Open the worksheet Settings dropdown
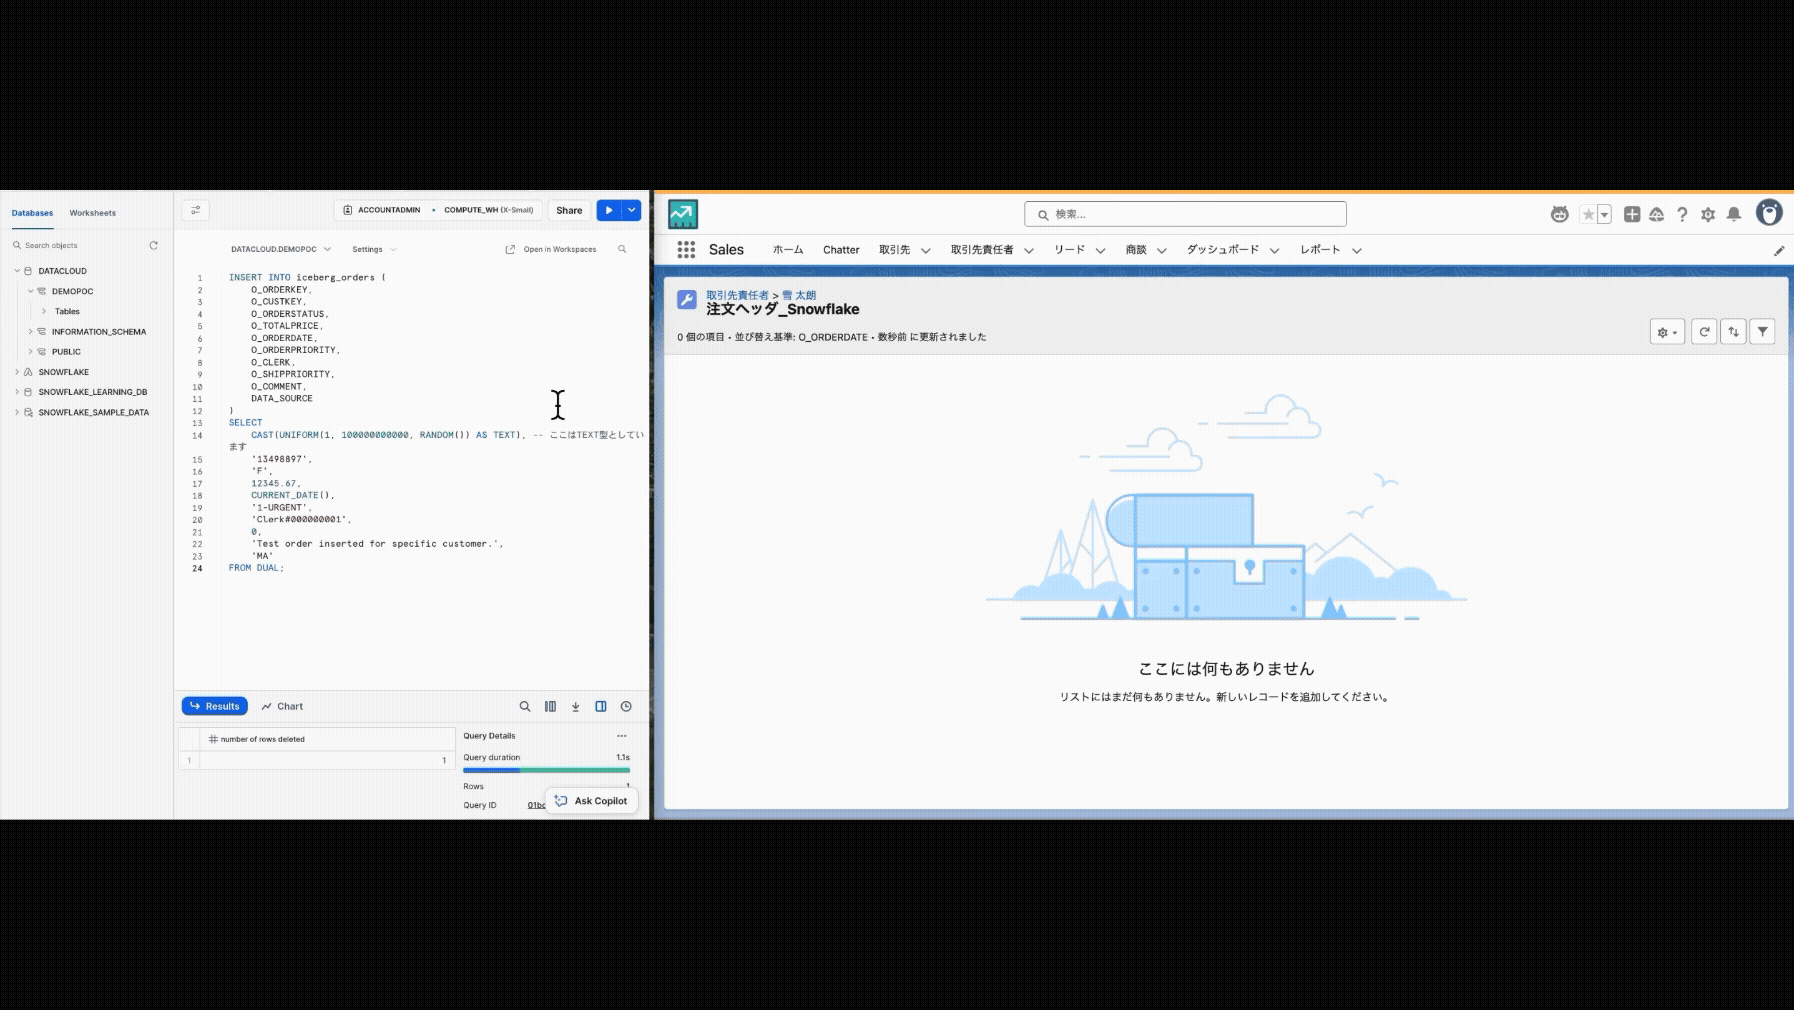This screenshot has width=1794, height=1010. [x=374, y=249]
